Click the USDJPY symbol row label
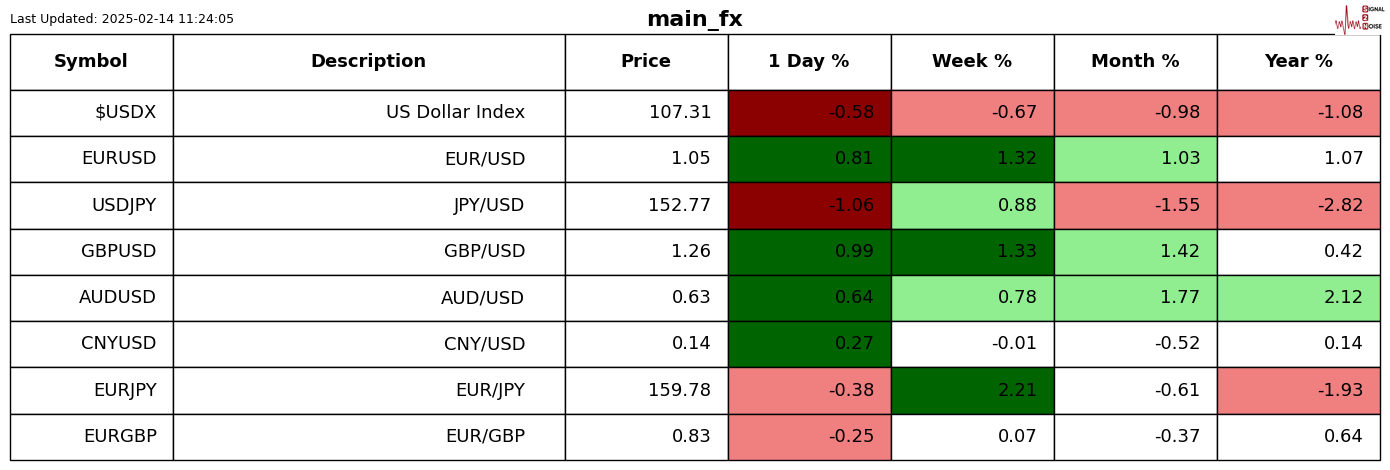1390x470 pixels. tap(124, 206)
